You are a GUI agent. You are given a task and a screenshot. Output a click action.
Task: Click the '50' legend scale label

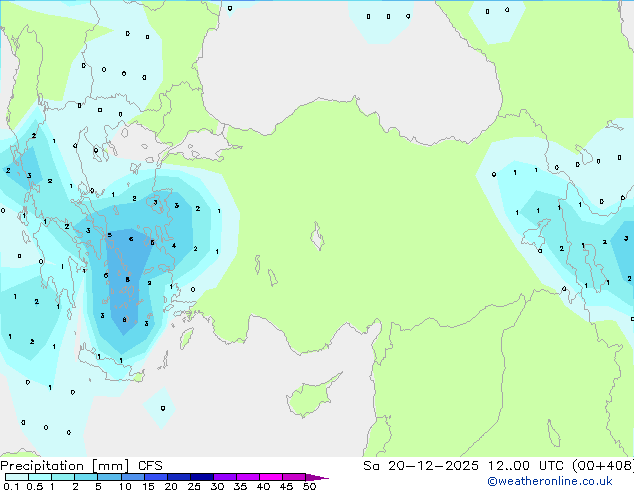(309, 486)
